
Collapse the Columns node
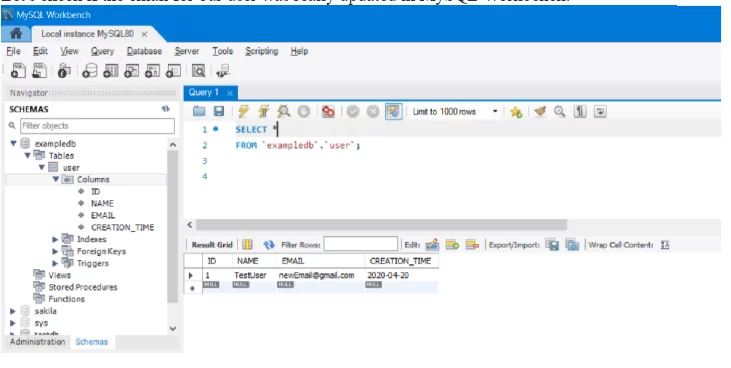tap(55, 179)
